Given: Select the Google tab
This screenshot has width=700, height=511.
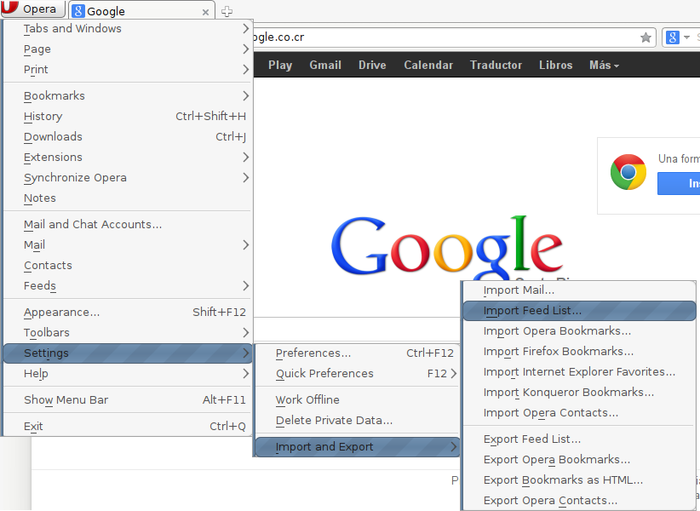Looking at the screenshot, I should coord(142,11).
